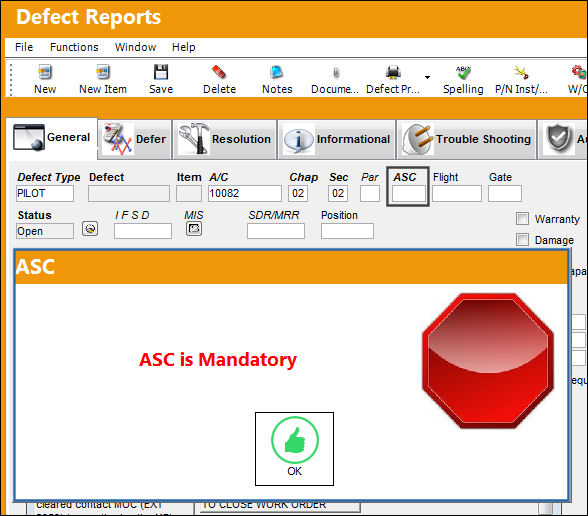Open the Trouble Shooting tab
Viewport: 588px width, 516px height.
click(x=466, y=139)
